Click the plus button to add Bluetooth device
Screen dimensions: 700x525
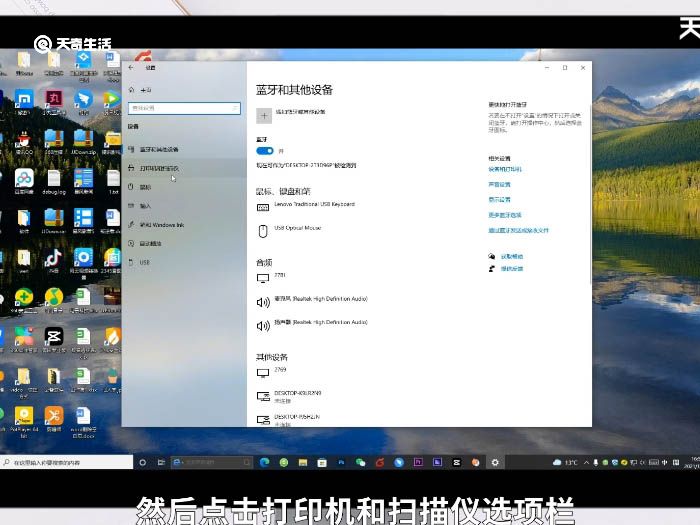point(264,116)
